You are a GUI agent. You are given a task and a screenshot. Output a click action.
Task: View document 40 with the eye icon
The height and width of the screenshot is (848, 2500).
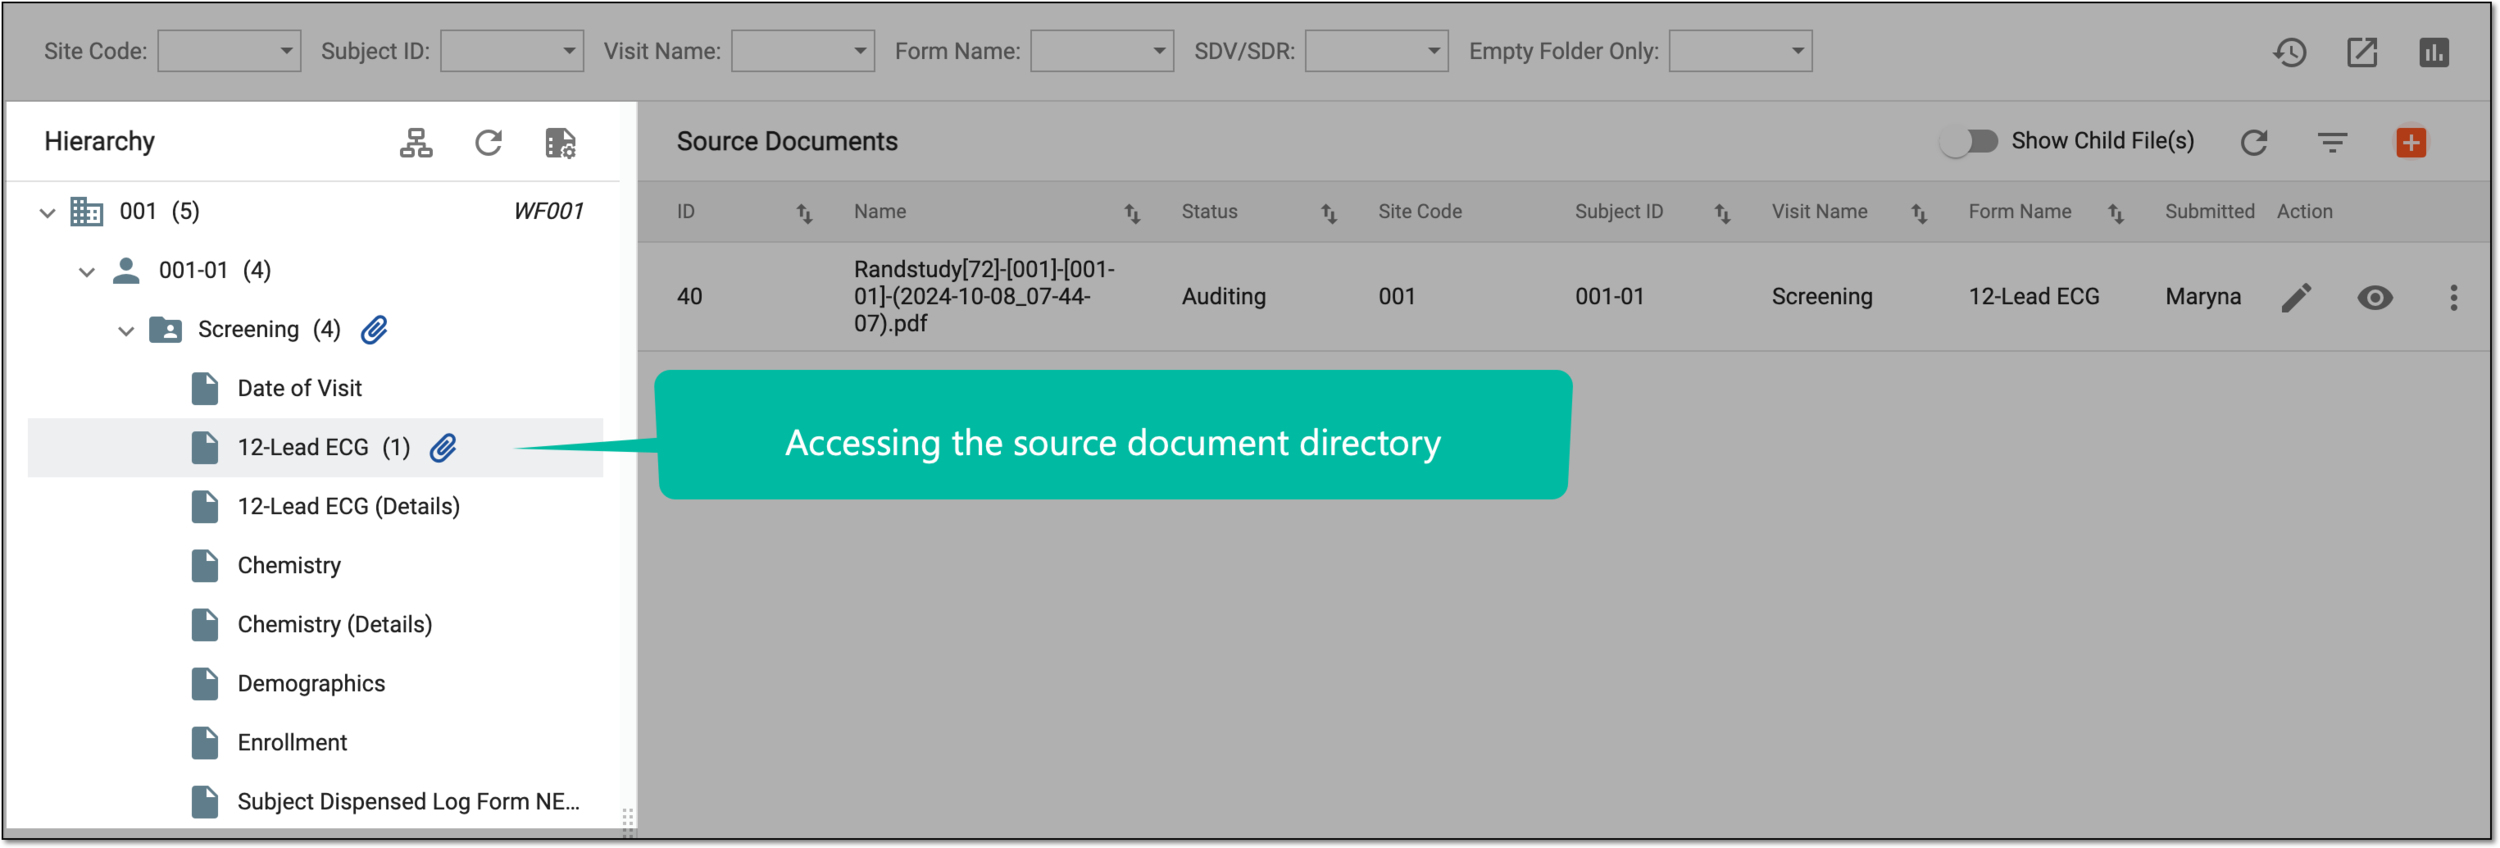pyautogui.click(x=2375, y=297)
